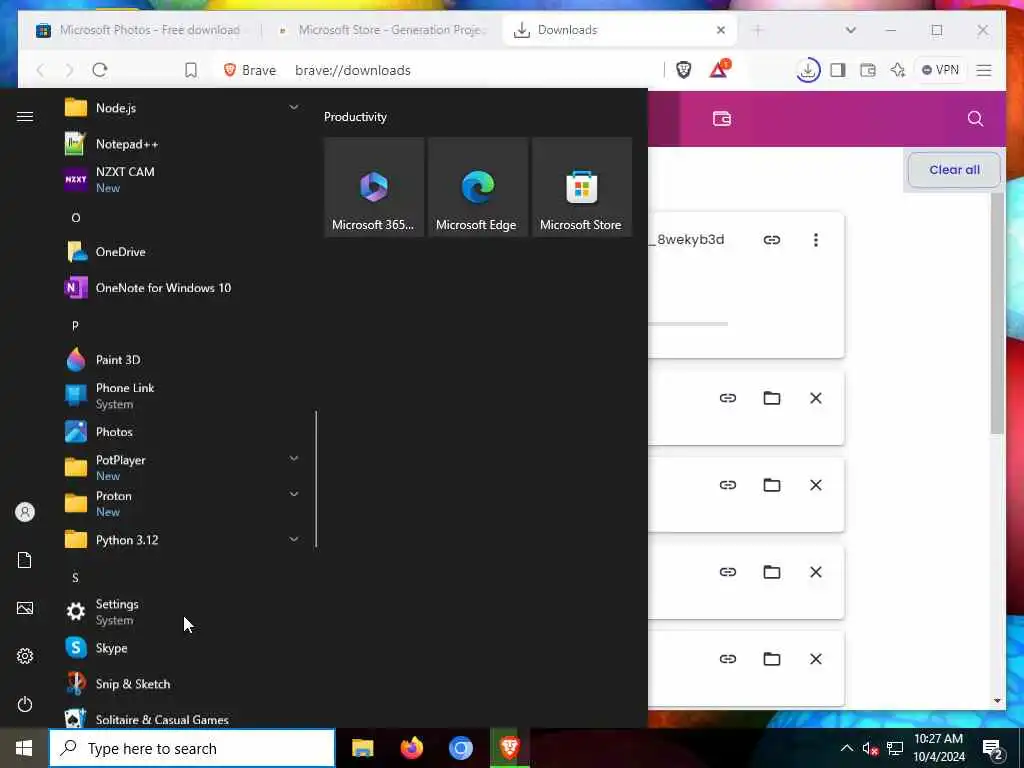Open the Brave main menu
Image resolution: width=1024 pixels, height=768 pixels.
(984, 70)
